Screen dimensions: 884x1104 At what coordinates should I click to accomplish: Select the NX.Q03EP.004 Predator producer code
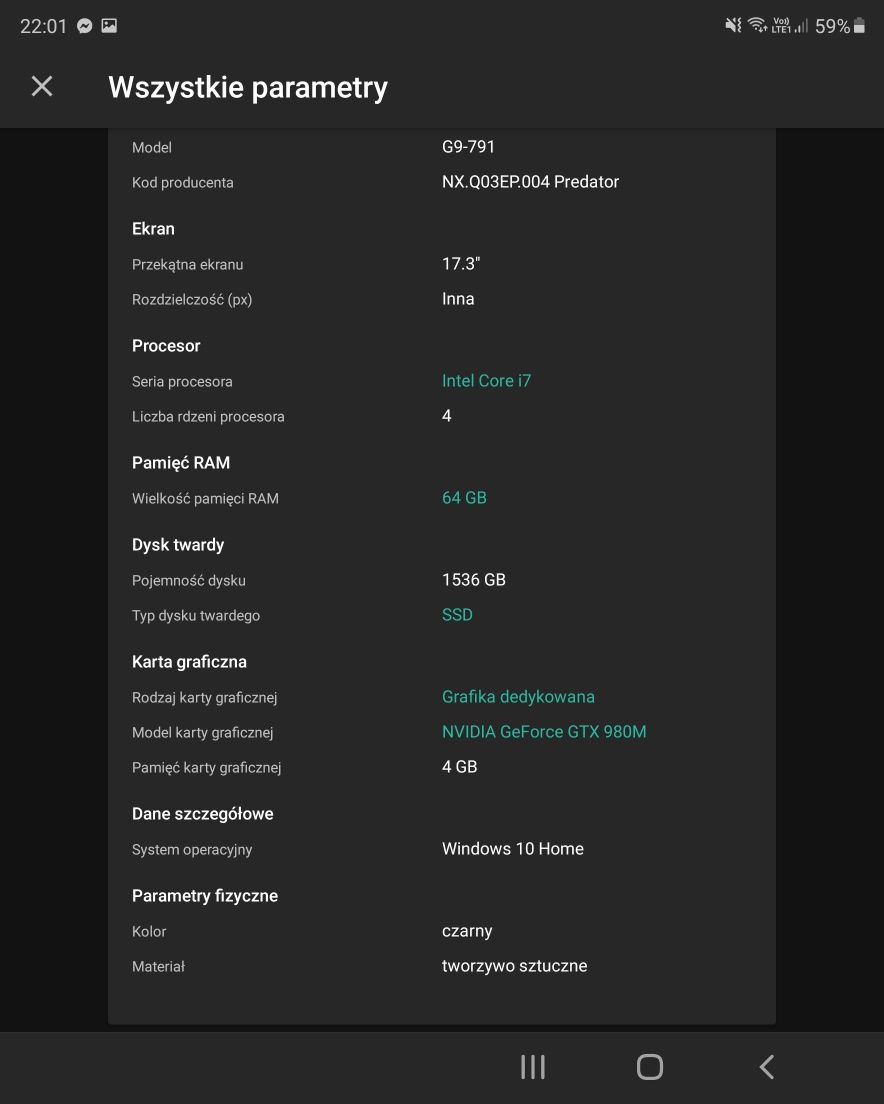coord(531,182)
